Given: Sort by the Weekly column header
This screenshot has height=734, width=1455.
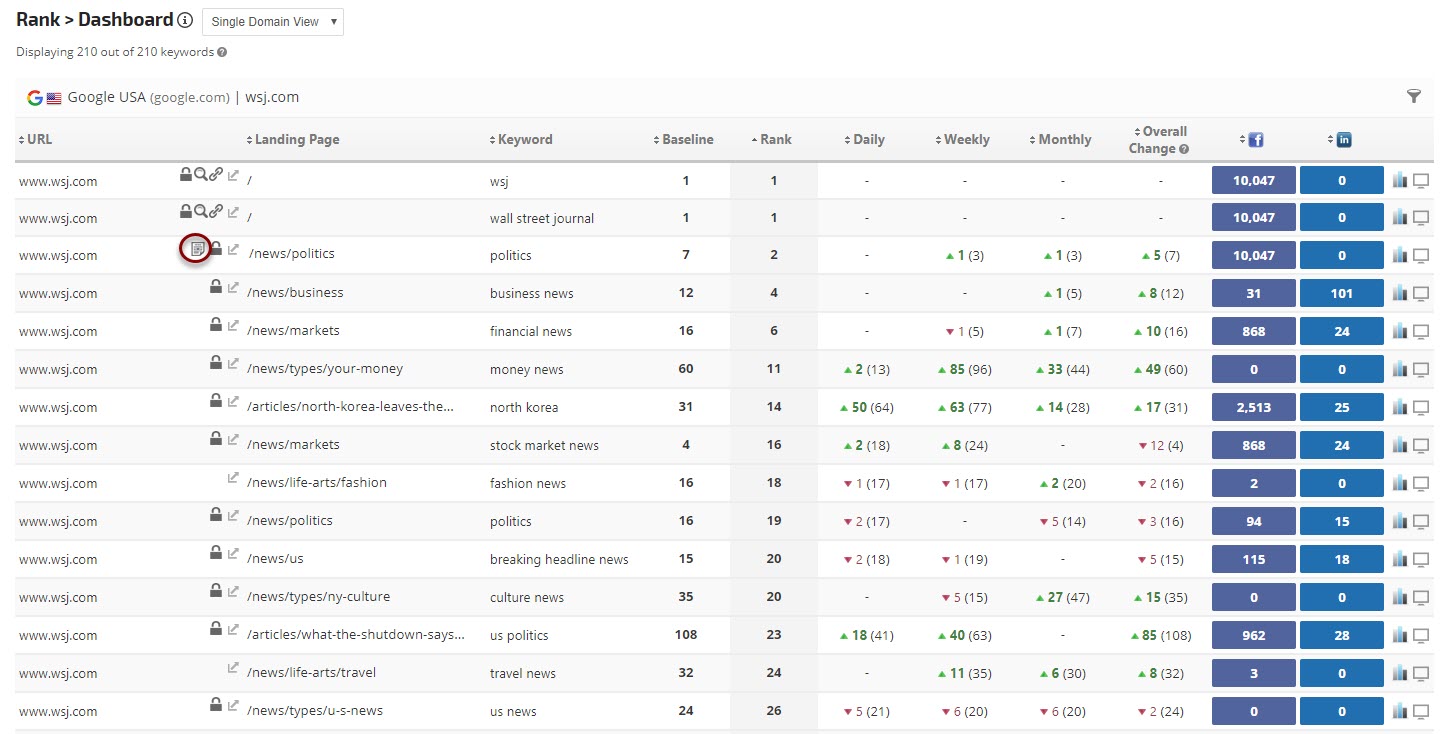Looking at the screenshot, I should 963,140.
